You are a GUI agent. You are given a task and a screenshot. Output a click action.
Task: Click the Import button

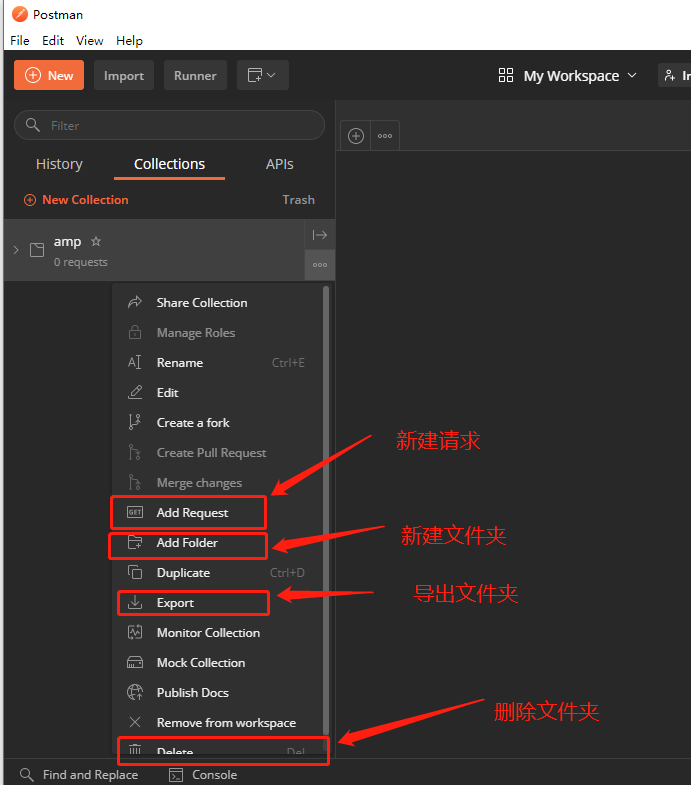pos(124,76)
